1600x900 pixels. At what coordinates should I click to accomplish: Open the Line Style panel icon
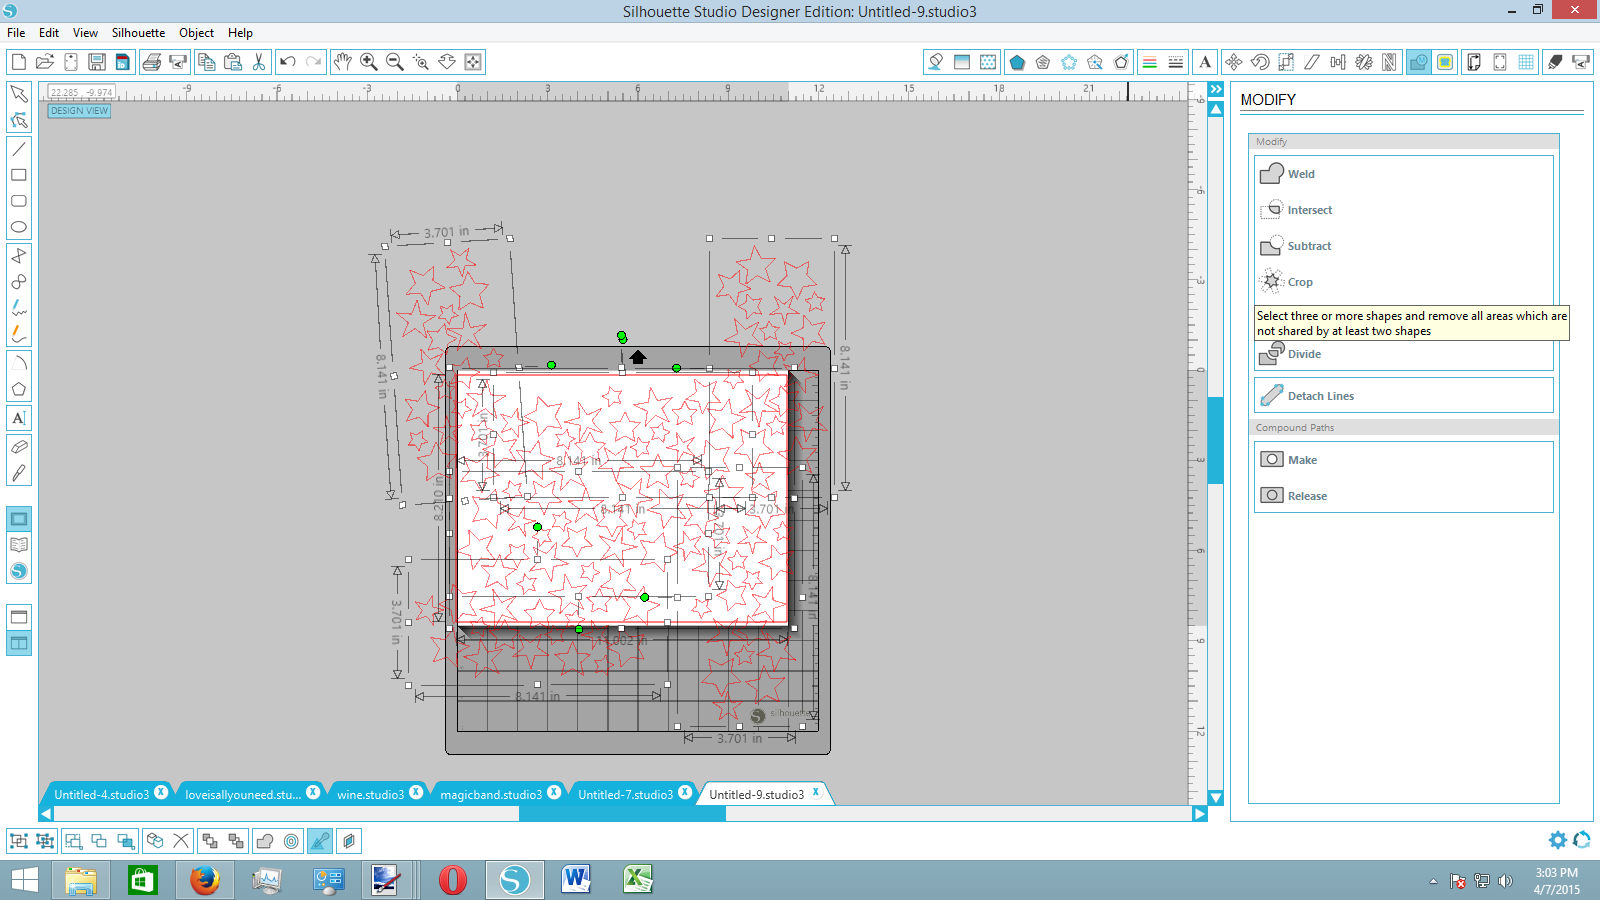click(x=1176, y=62)
